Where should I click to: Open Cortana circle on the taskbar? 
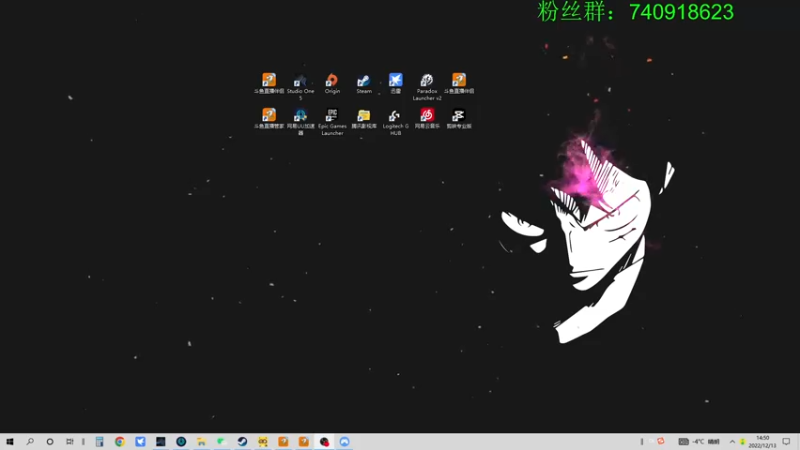tap(50, 441)
